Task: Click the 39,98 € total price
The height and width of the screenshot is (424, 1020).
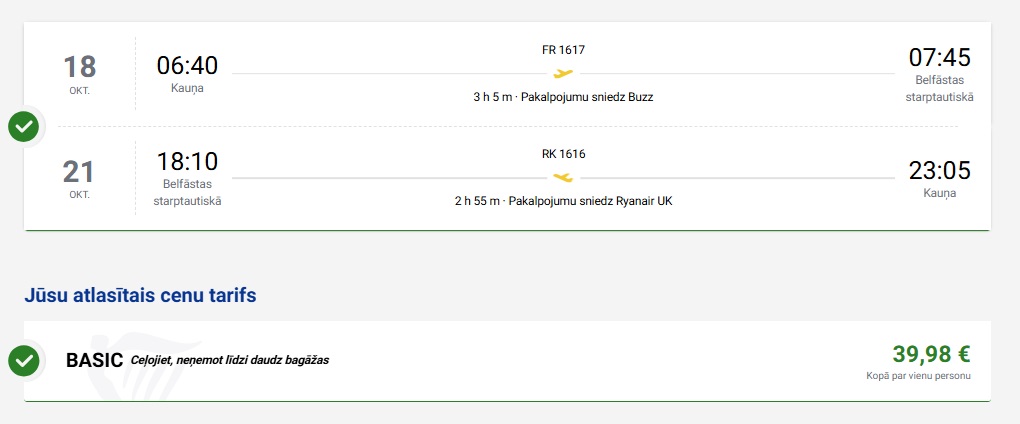Action: tap(931, 354)
